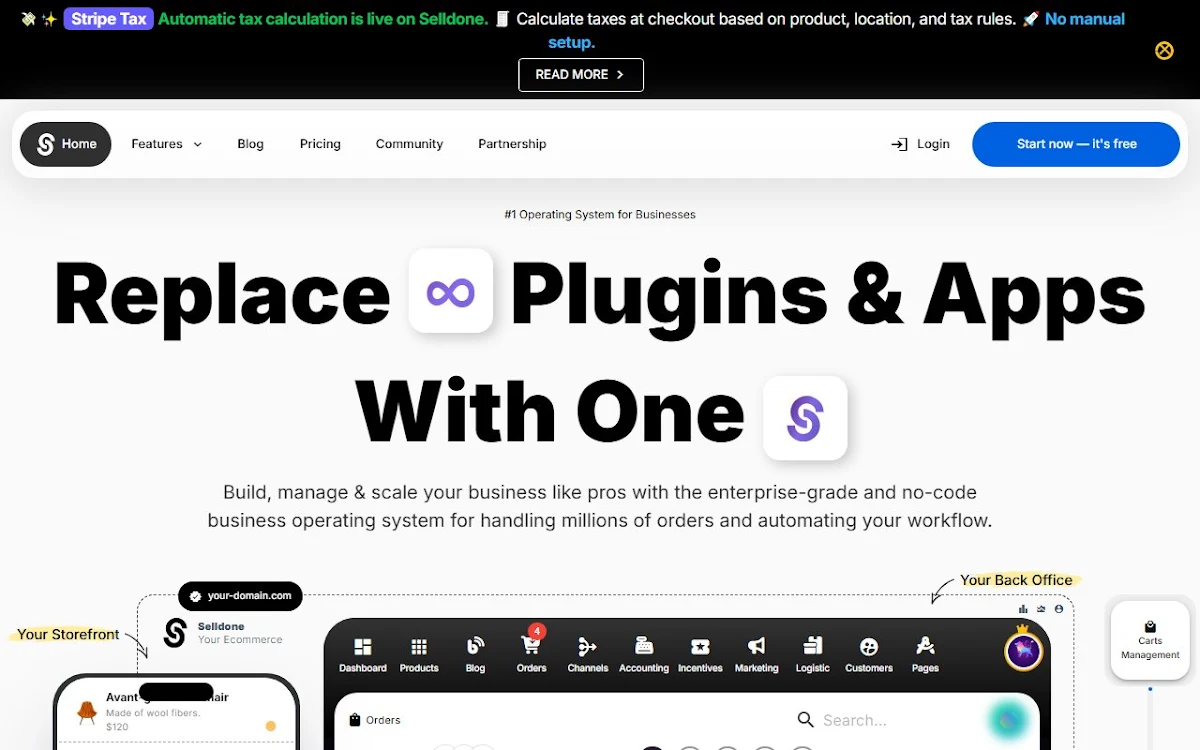1200x750 pixels.
Task: Click '#1 Operating System for Businesses' text
Action: coord(600,214)
